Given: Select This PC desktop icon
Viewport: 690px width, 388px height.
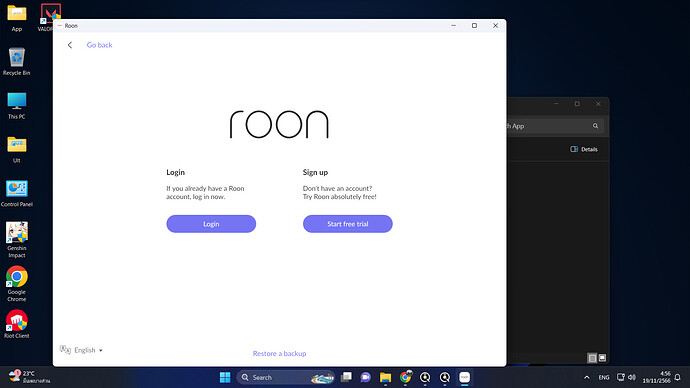Looking at the screenshot, I should [17, 106].
